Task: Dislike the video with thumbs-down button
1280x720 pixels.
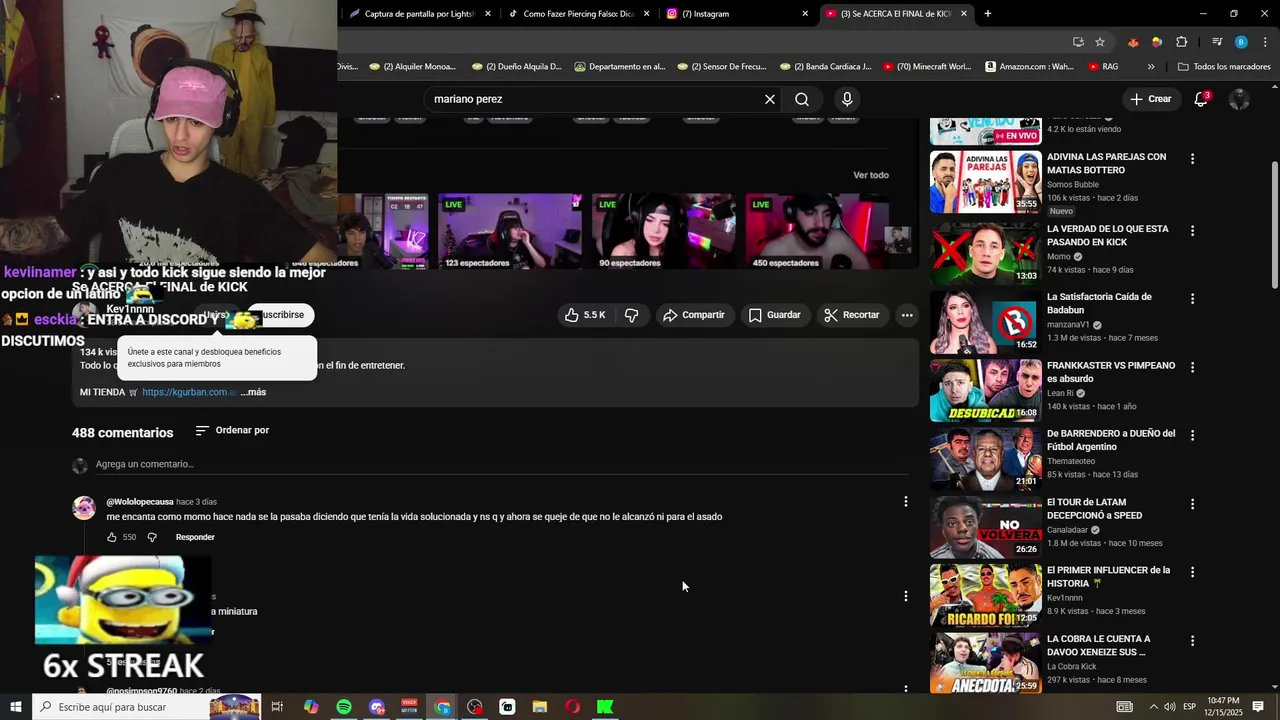Action: click(632, 315)
